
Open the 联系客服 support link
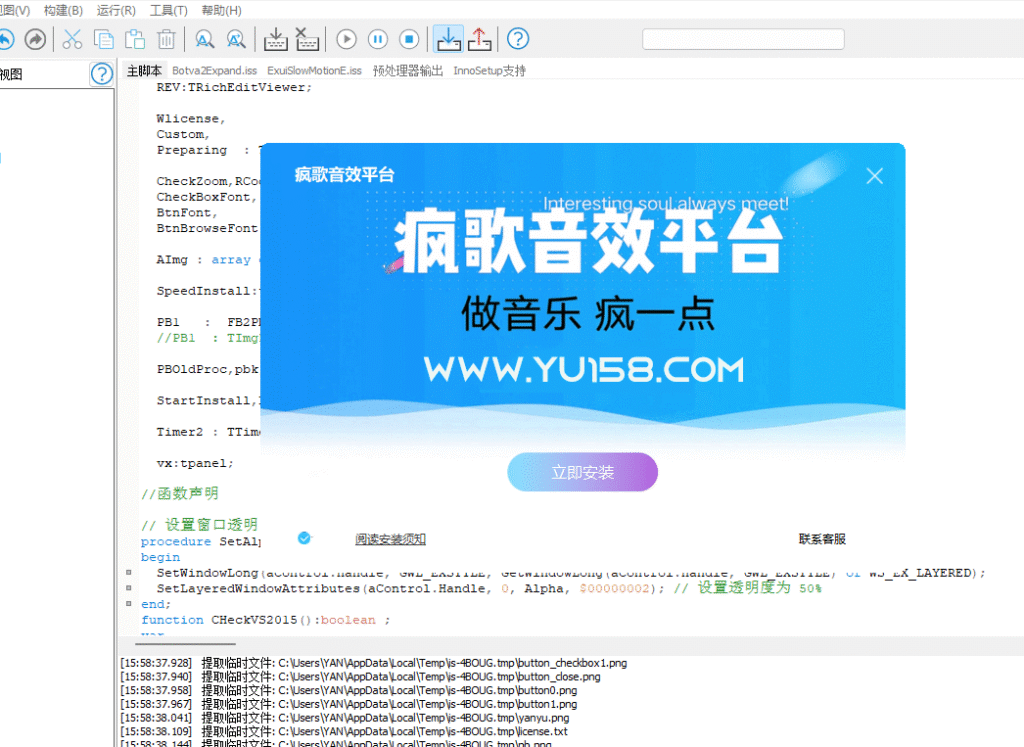pos(824,538)
